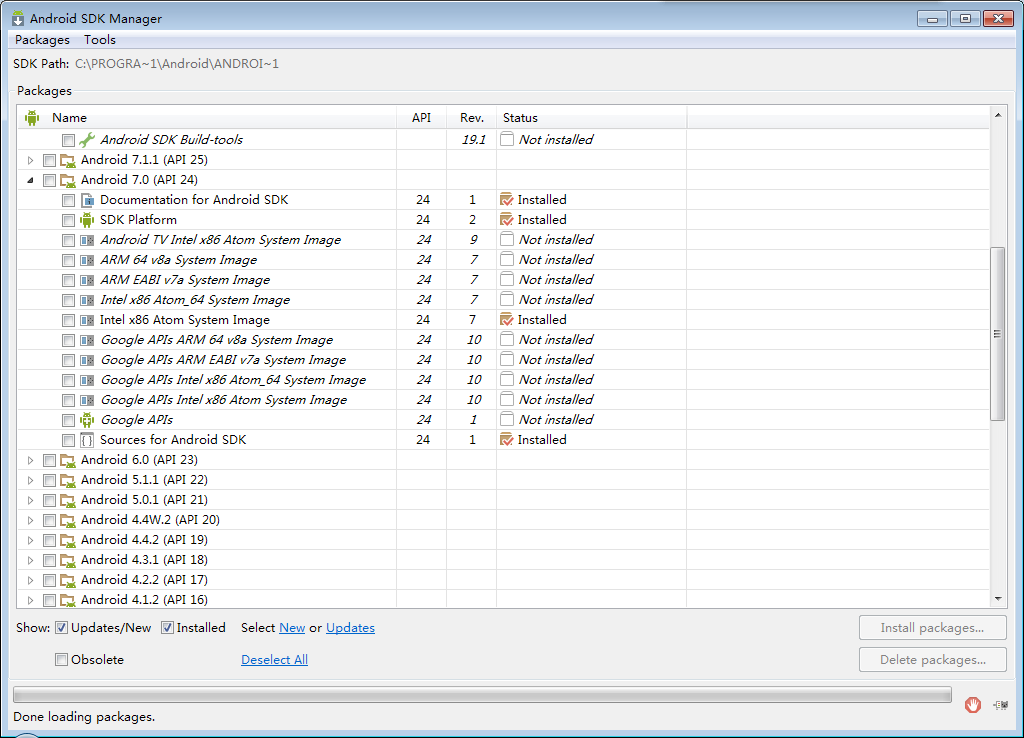Collapse the Android 7.0 (API 24) node
Viewport: 1024px width, 738px height.
30,180
